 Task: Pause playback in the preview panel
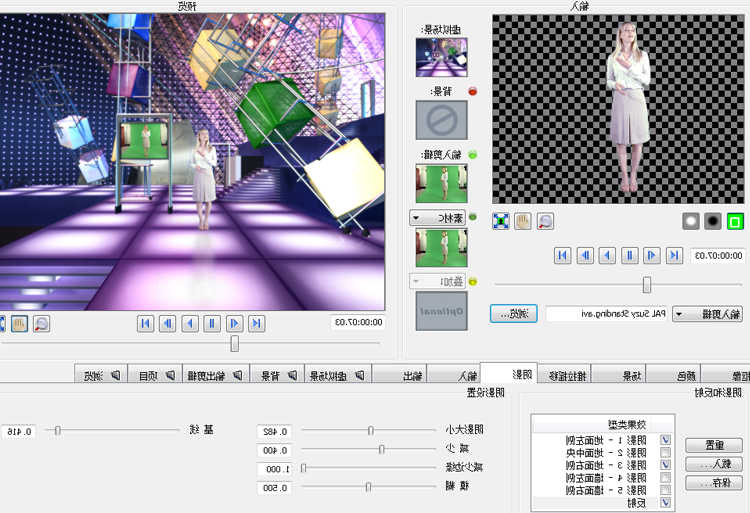tap(212, 323)
